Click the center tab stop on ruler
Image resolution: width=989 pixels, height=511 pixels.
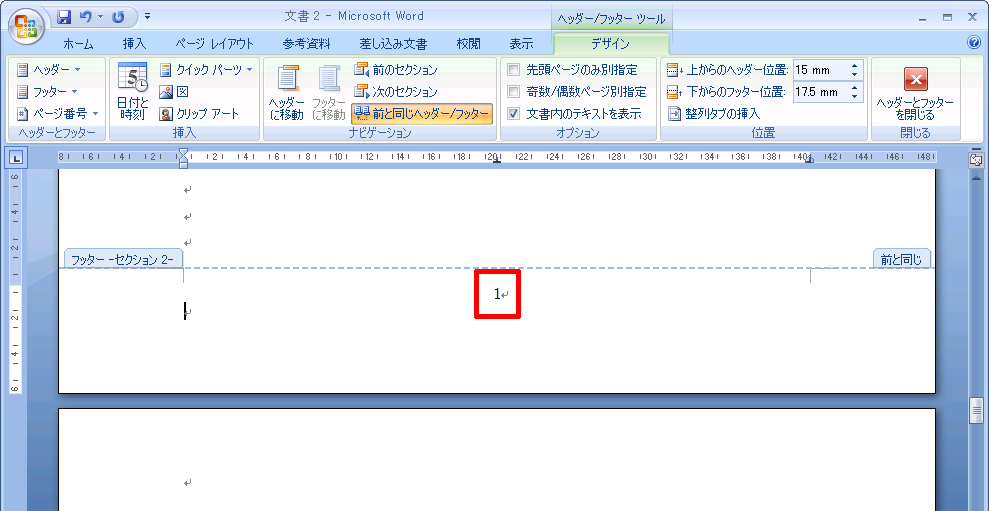(496, 161)
